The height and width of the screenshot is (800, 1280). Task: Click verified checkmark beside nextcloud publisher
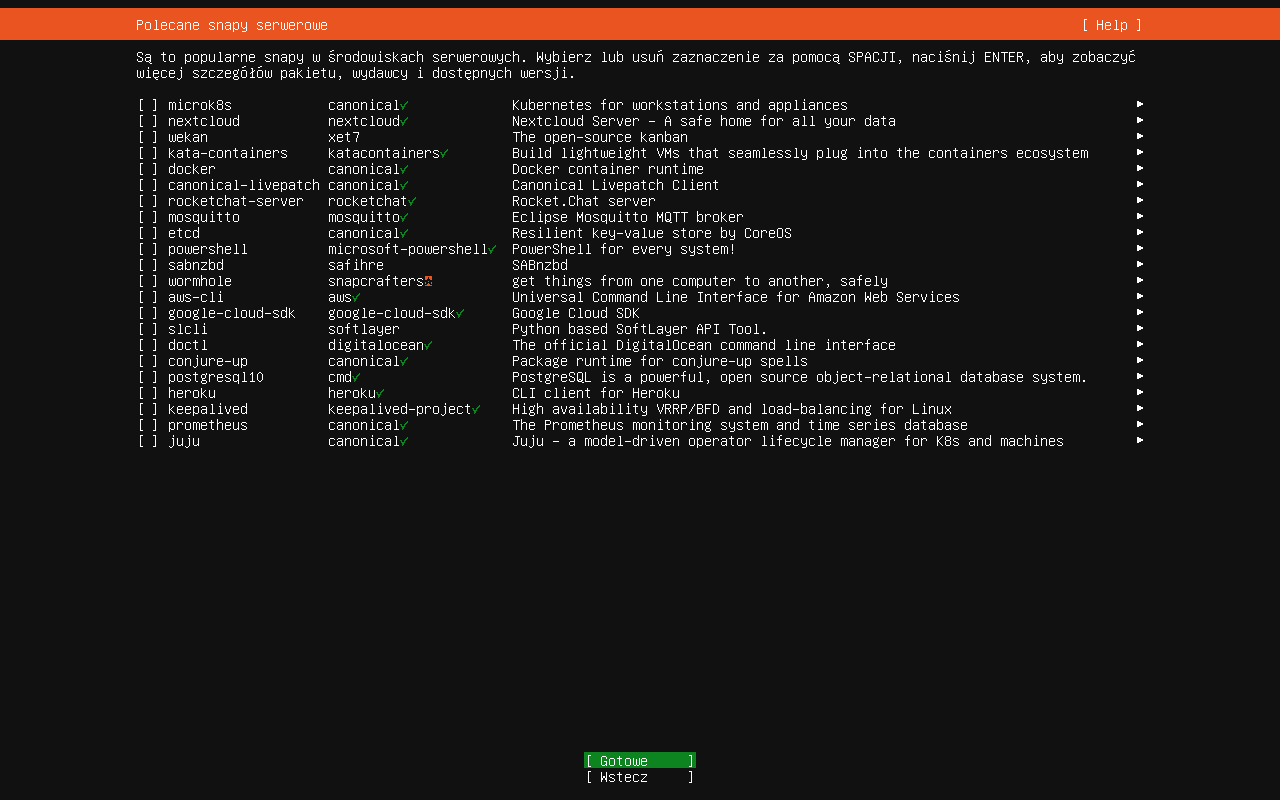click(404, 121)
